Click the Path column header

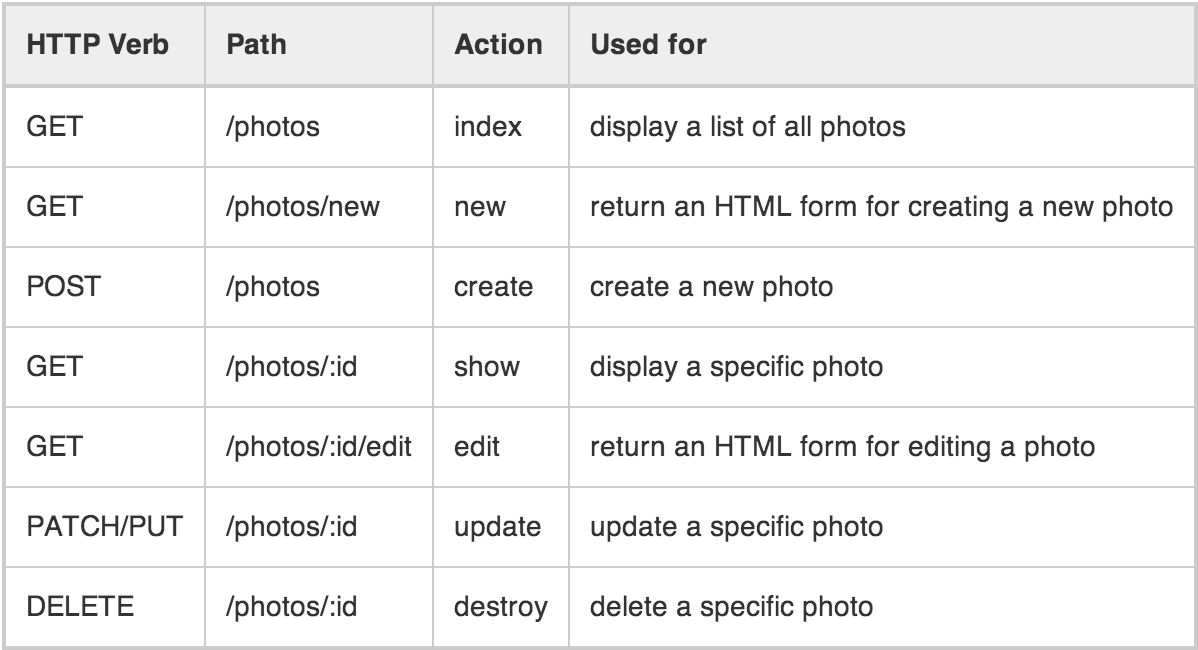[256, 44]
